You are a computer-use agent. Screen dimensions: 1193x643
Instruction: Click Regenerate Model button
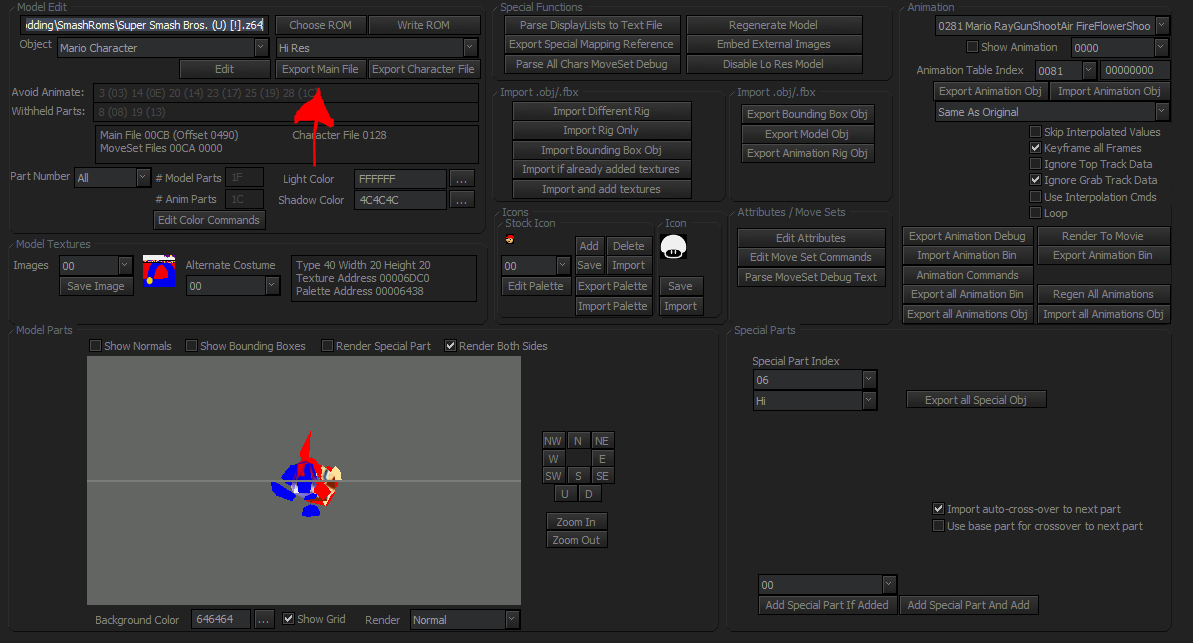click(x=773, y=25)
